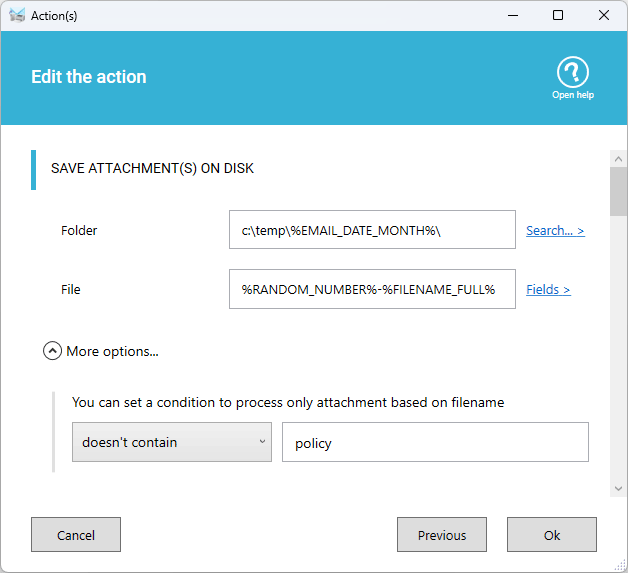Open the Fields > link beside File
The height and width of the screenshot is (573, 628).
[548, 289]
